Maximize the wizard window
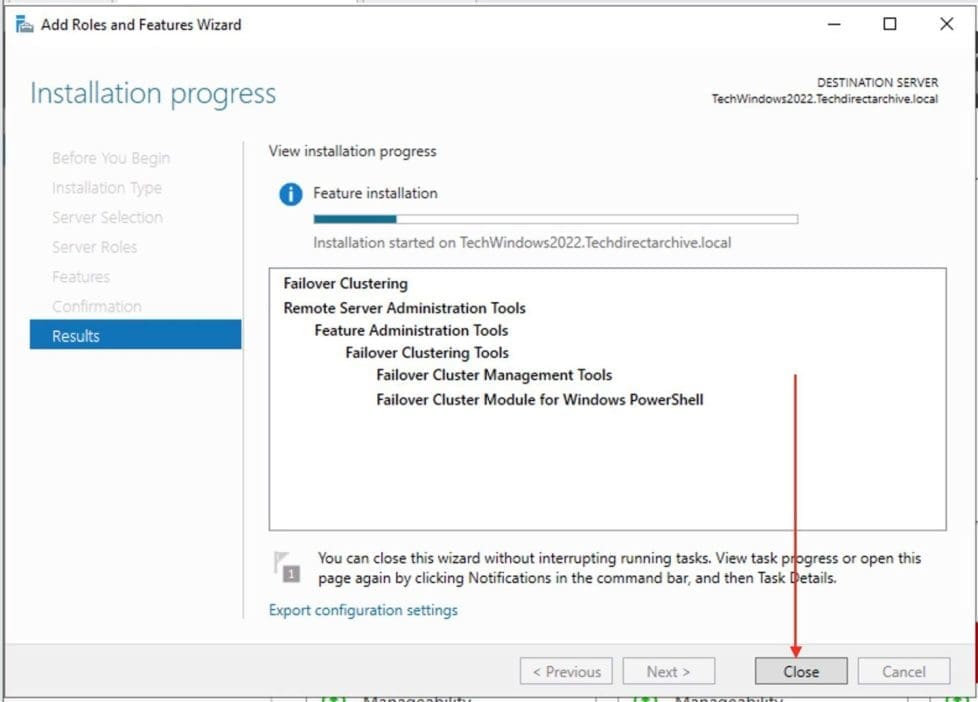Image resolution: width=978 pixels, height=702 pixels. (889, 25)
